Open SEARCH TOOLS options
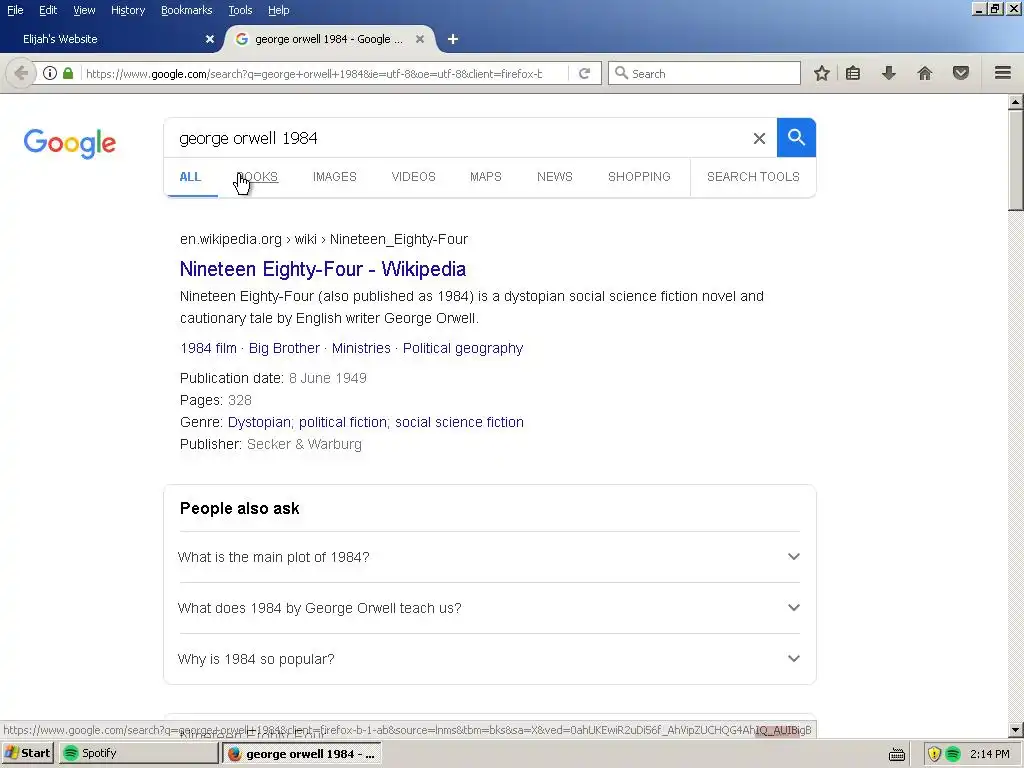 [x=753, y=177]
